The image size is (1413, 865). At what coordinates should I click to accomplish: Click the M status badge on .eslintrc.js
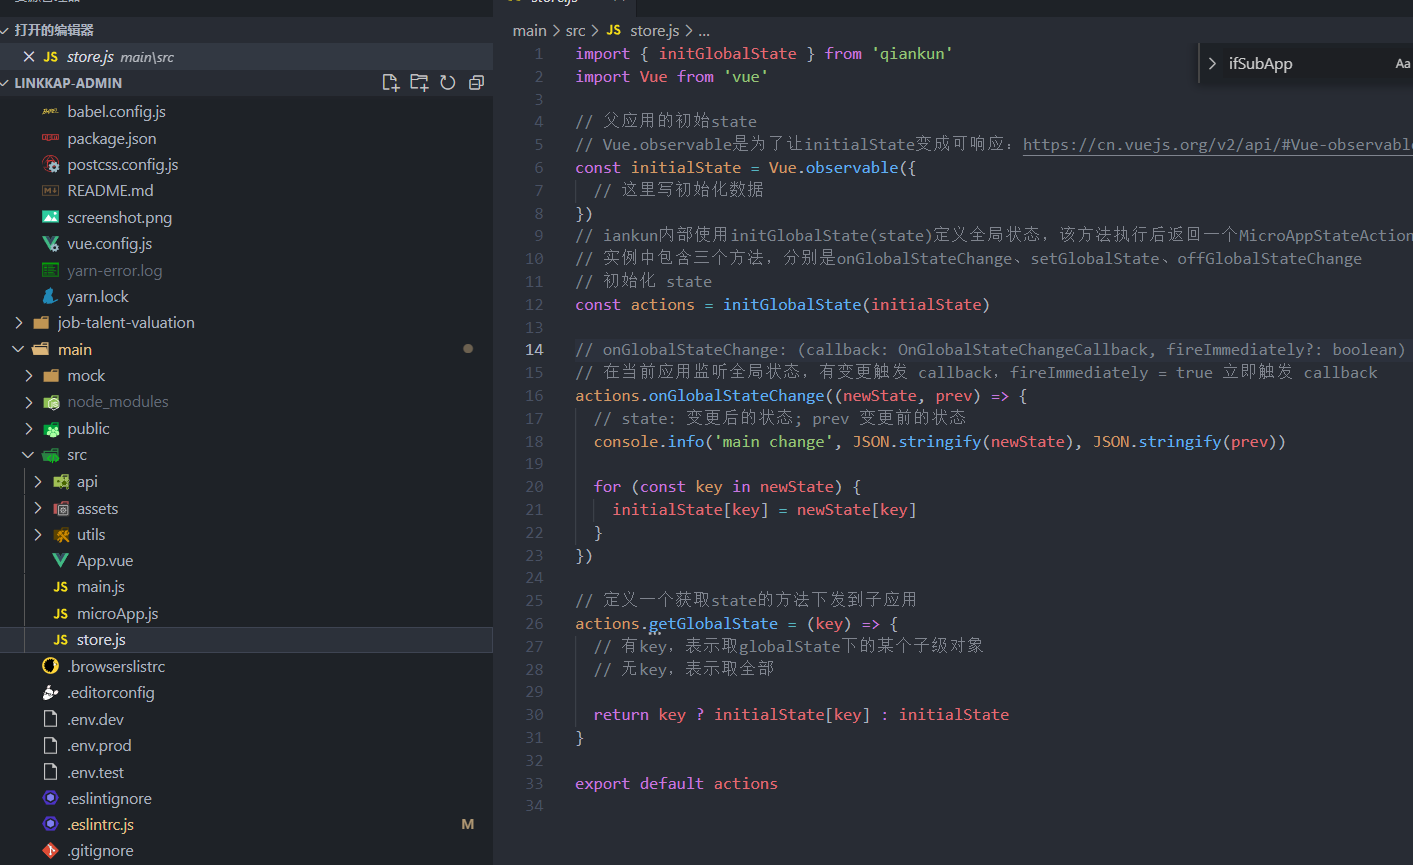[x=468, y=825]
